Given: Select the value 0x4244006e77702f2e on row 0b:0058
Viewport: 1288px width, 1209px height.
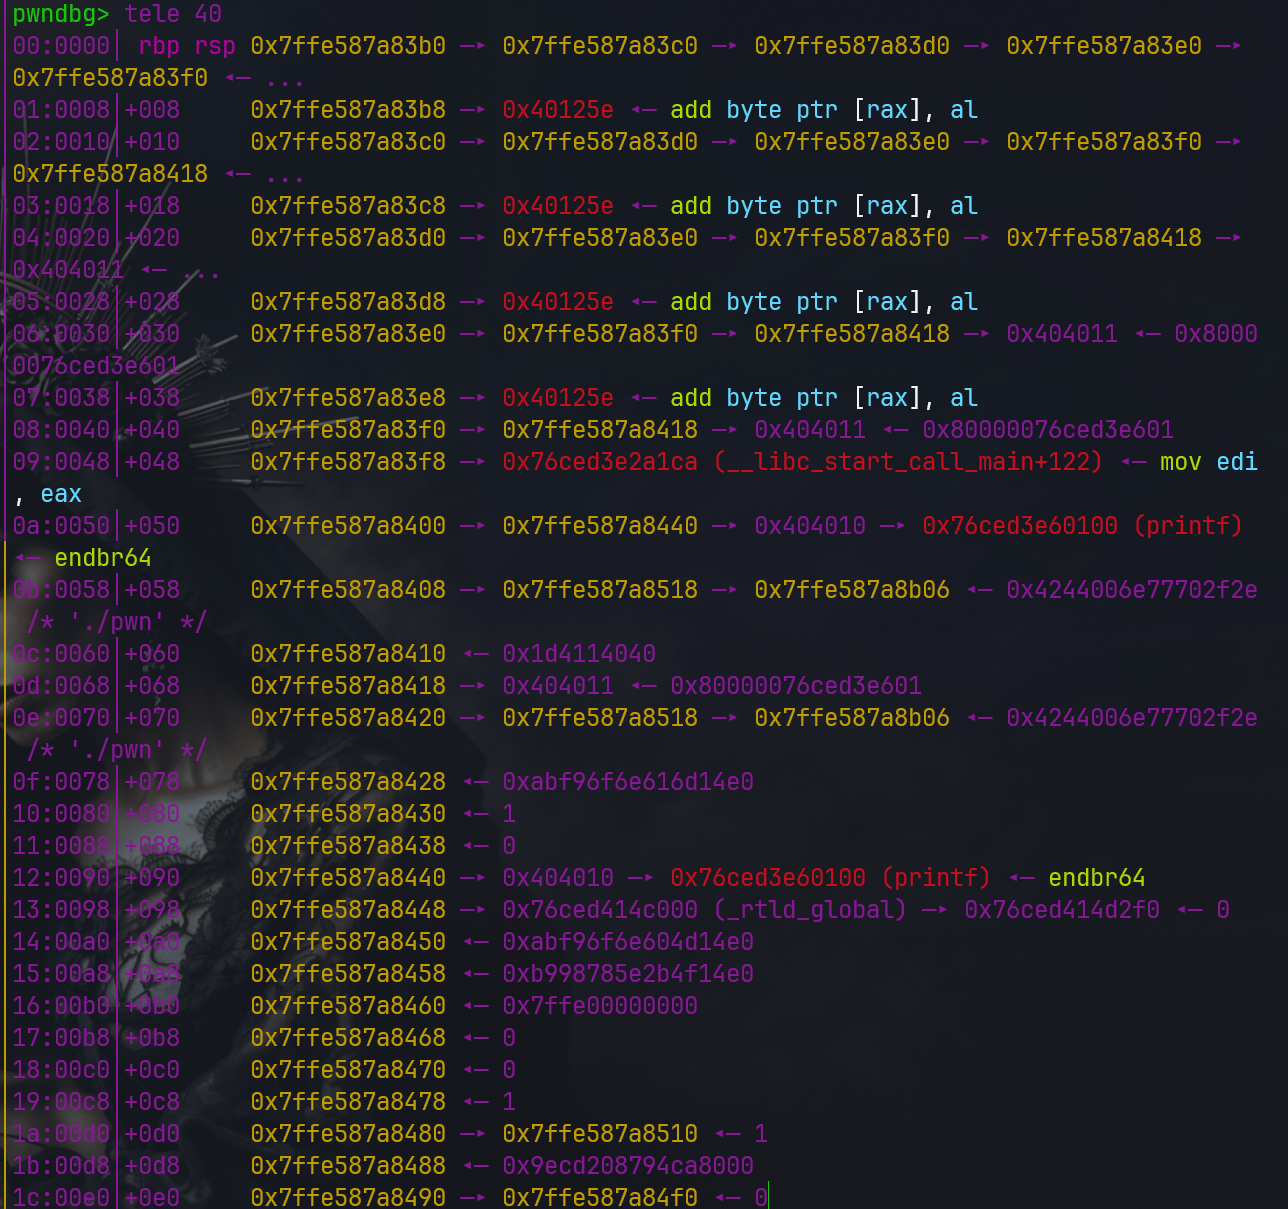Looking at the screenshot, I should (1131, 589).
